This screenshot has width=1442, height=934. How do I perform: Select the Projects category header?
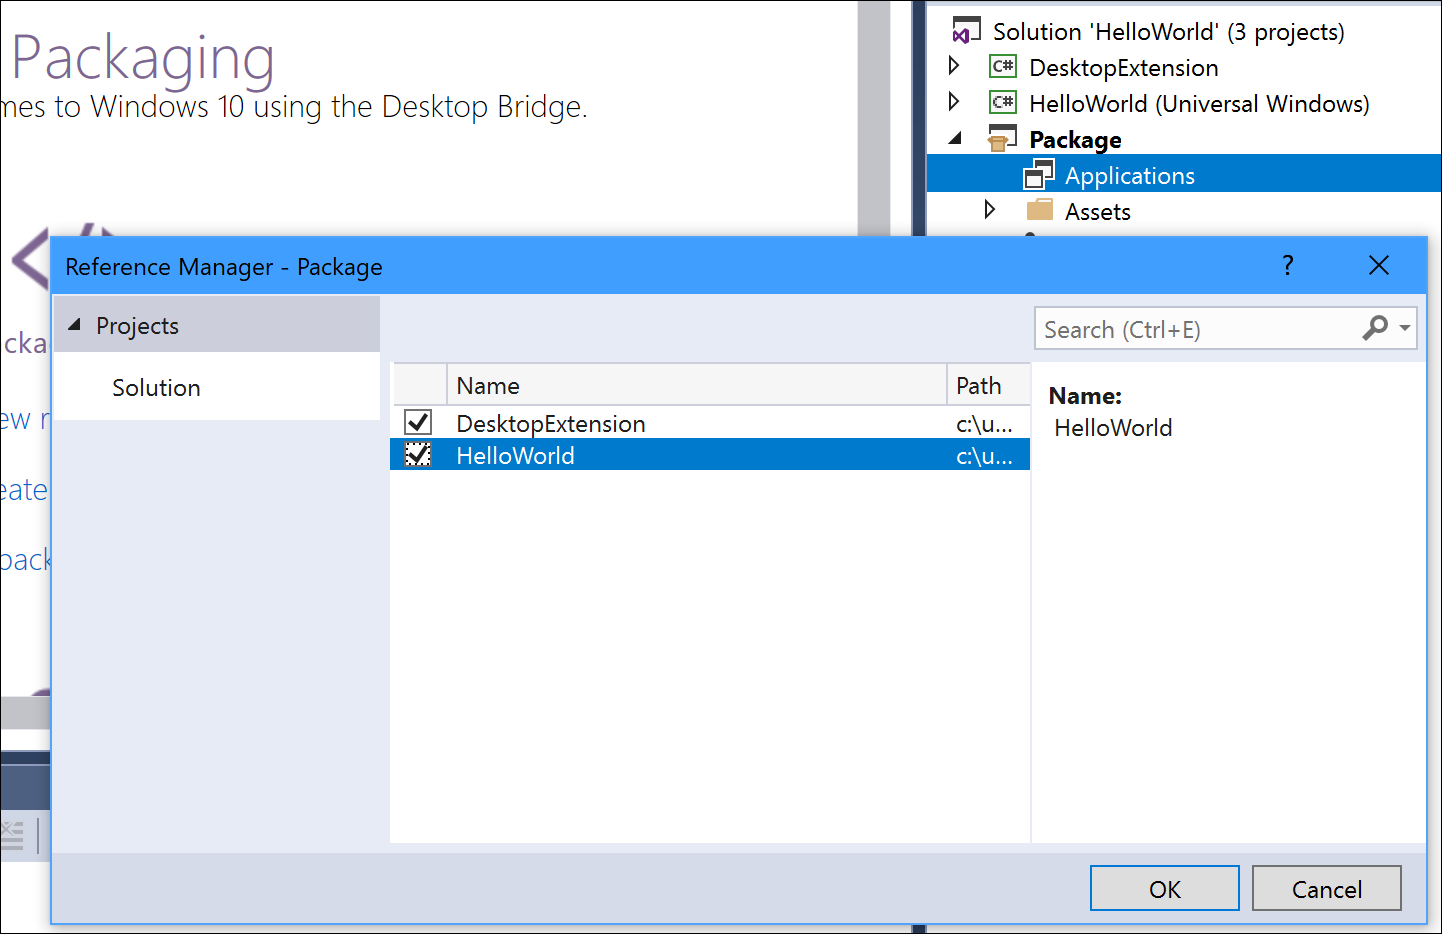click(x=217, y=325)
